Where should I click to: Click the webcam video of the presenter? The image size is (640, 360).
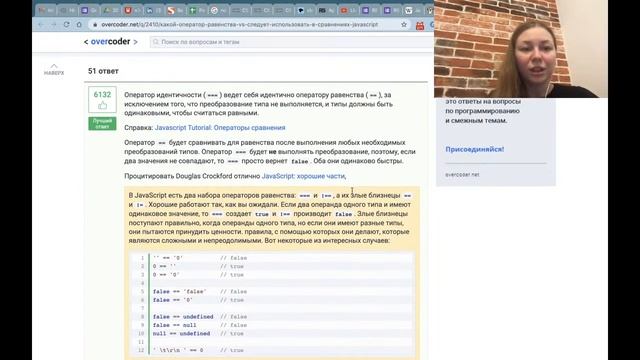pyautogui.click(x=521, y=49)
